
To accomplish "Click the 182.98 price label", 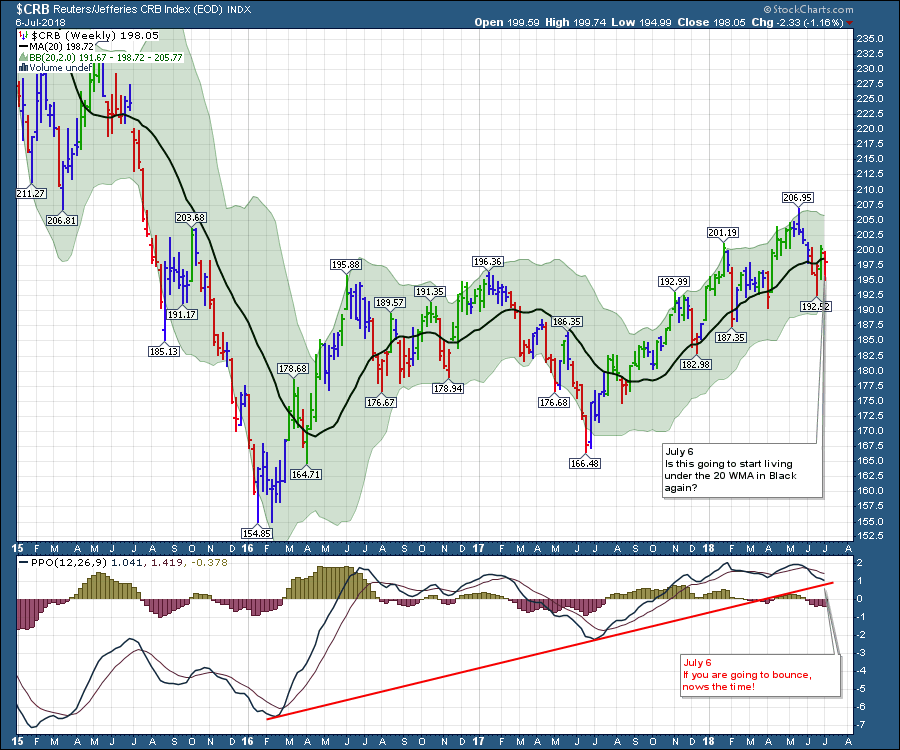I will pyautogui.click(x=696, y=364).
